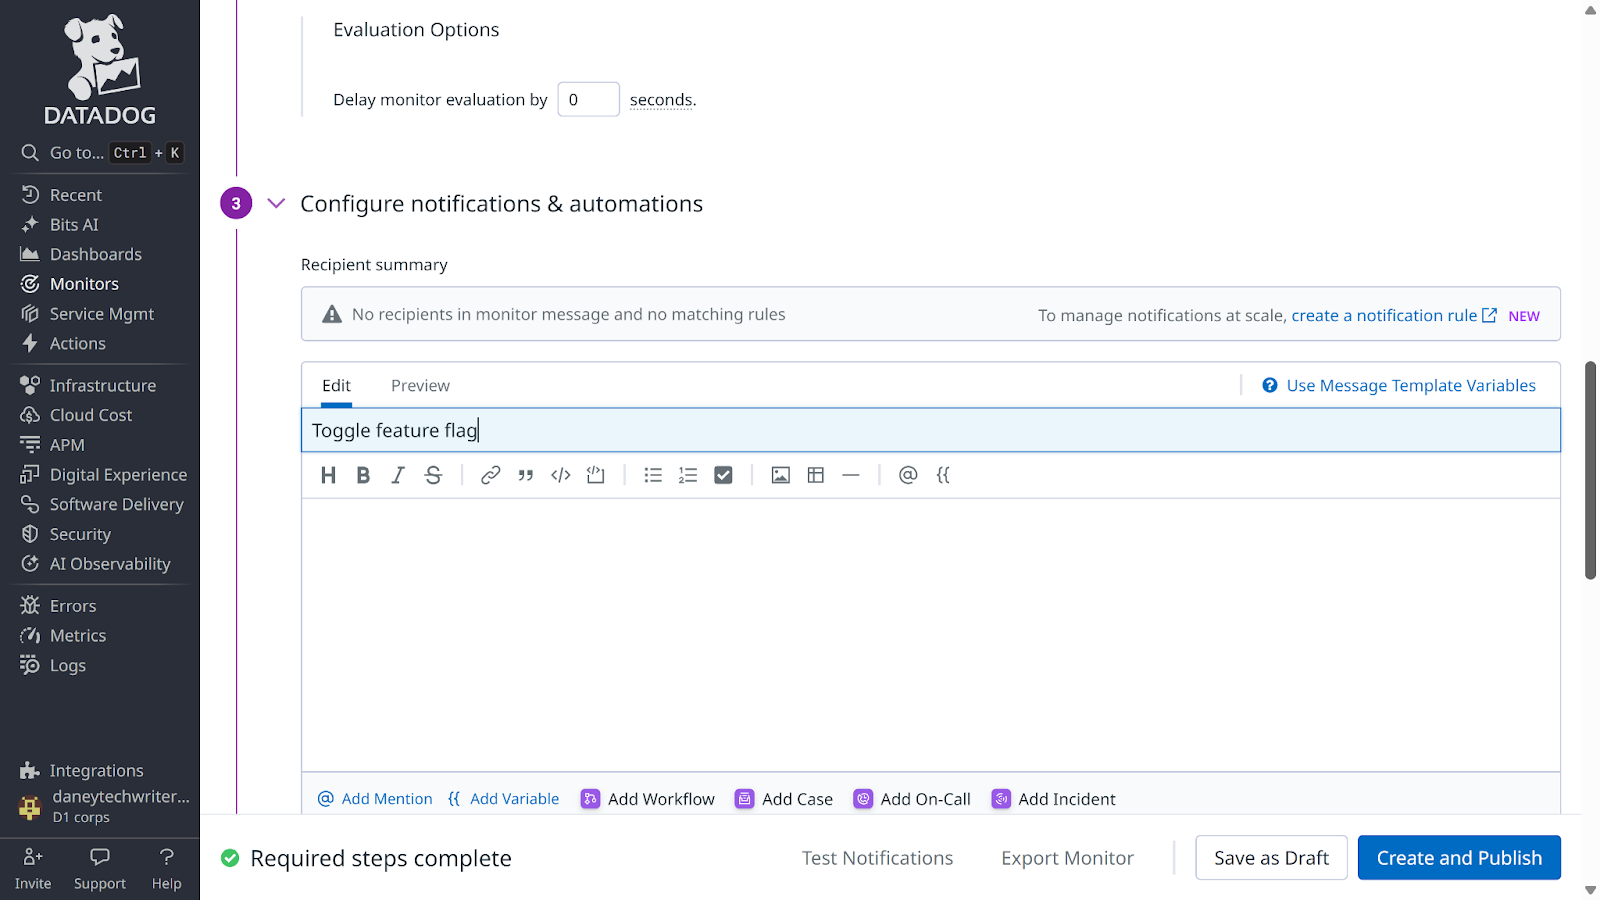Click the Datadog logo

(x=100, y=70)
